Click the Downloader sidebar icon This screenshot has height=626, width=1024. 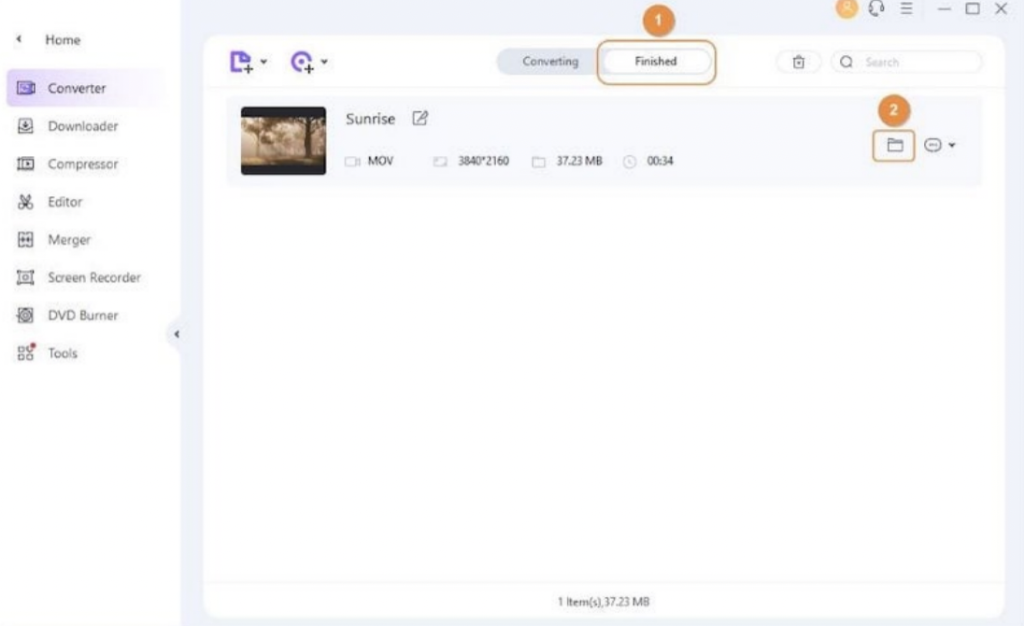coord(25,126)
